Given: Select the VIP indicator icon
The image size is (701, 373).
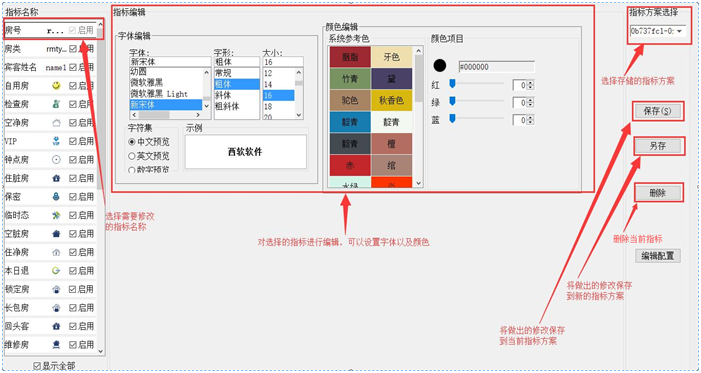Looking at the screenshot, I should pos(56,141).
